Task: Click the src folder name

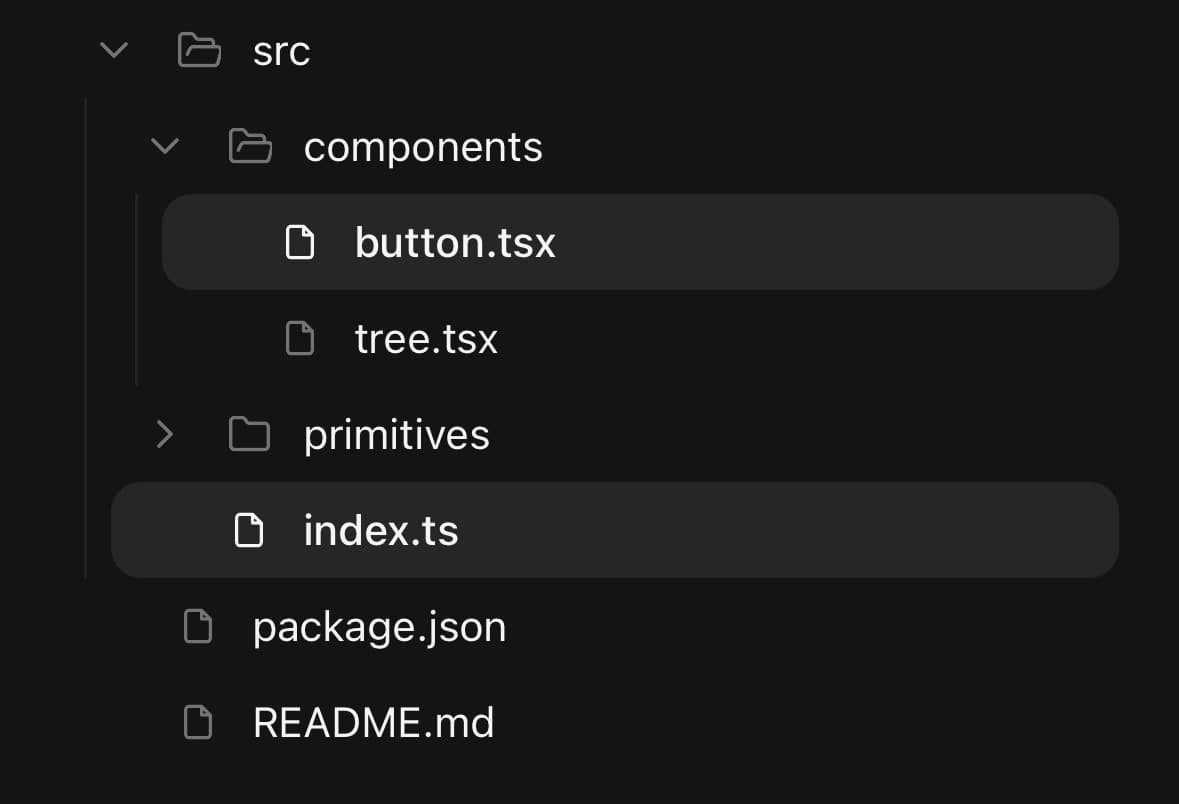Action: pos(282,52)
